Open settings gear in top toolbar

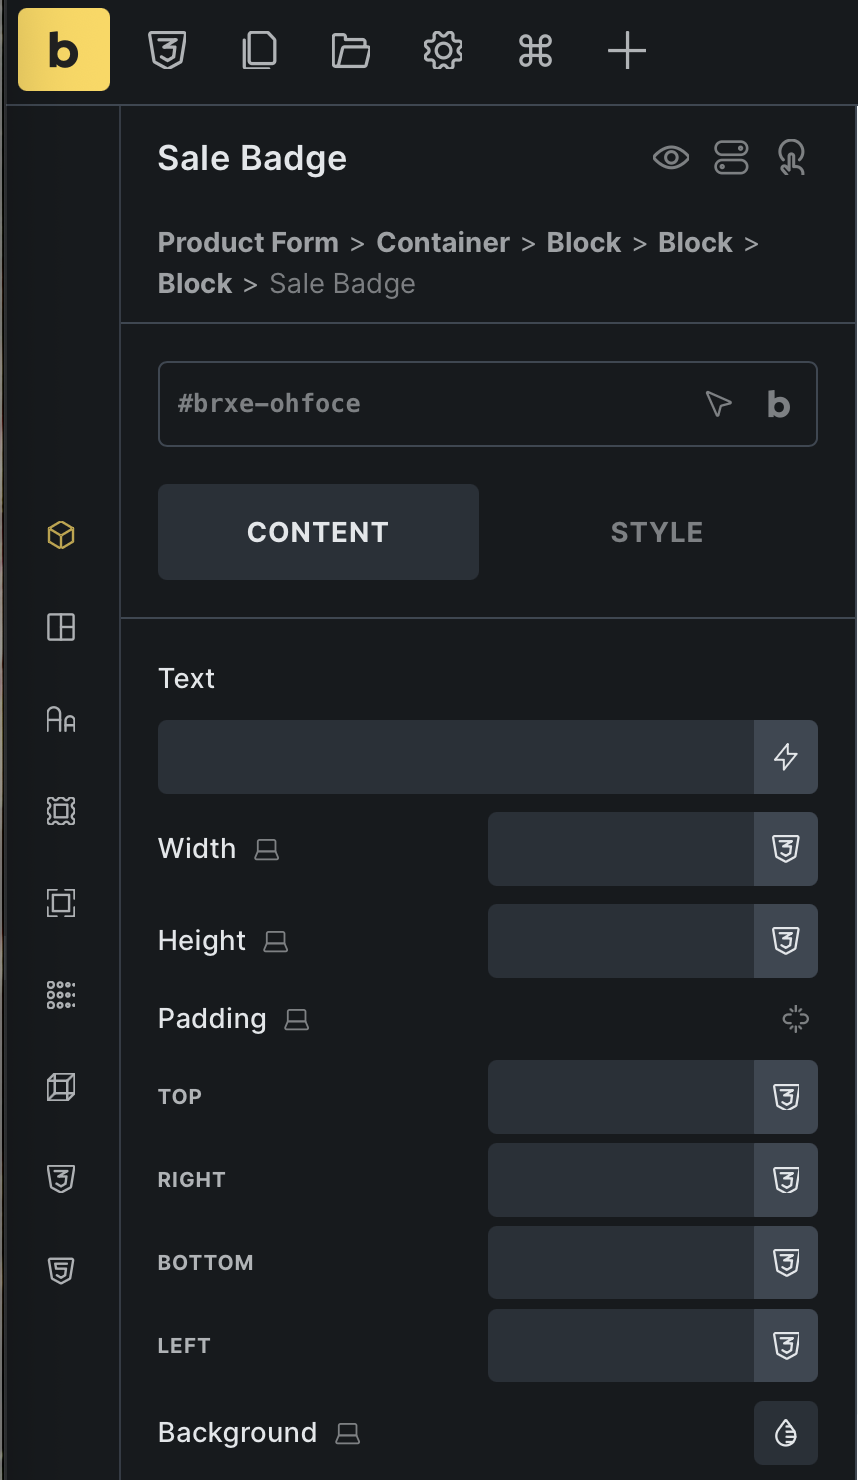click(443, 50)
